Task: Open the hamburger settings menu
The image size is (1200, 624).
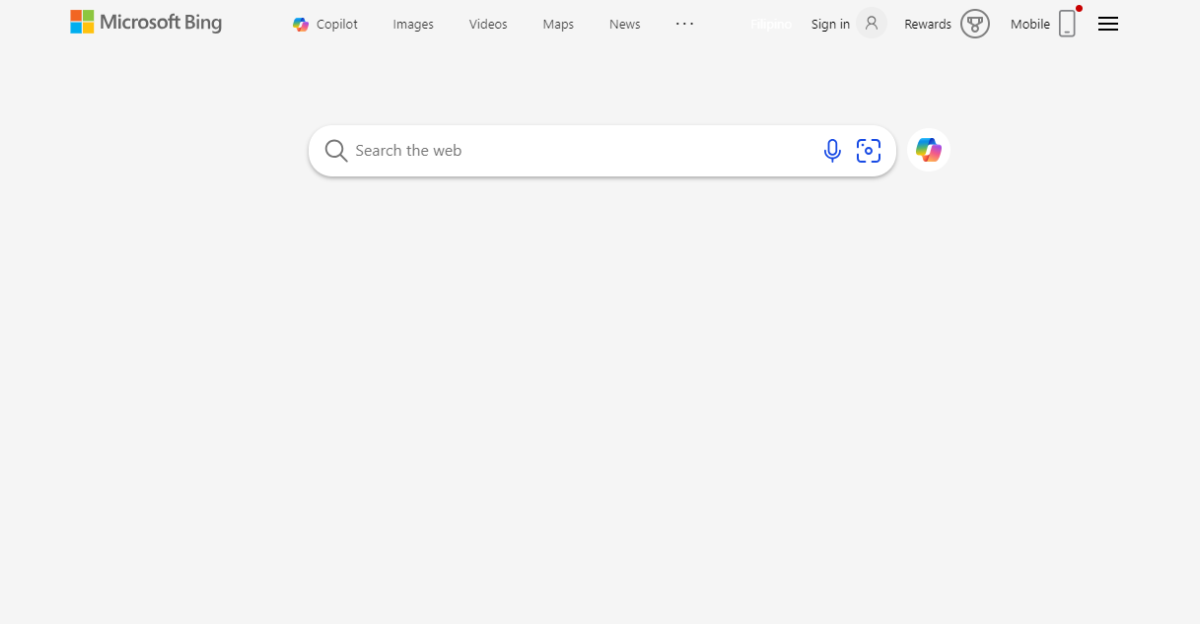Action: (x=1108, y=24)
